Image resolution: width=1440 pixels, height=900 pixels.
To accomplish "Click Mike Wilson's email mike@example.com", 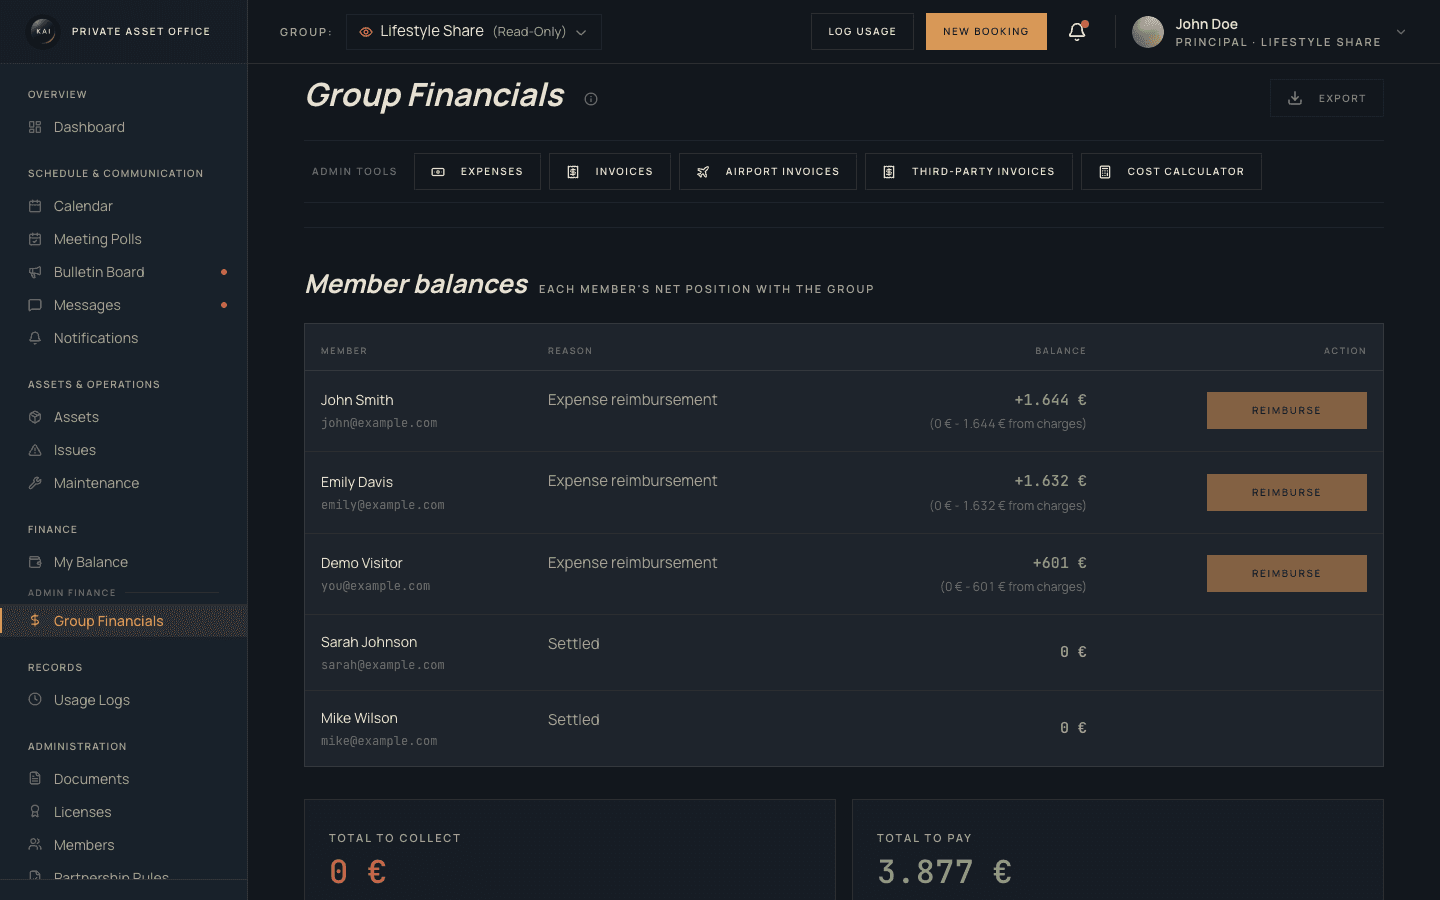I will [x=379, y=741].
